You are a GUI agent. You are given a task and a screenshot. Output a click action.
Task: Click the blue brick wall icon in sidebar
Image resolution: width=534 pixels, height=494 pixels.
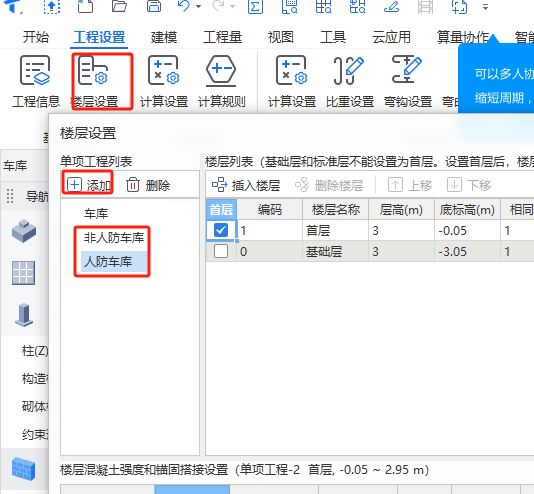tap(23, 469)
